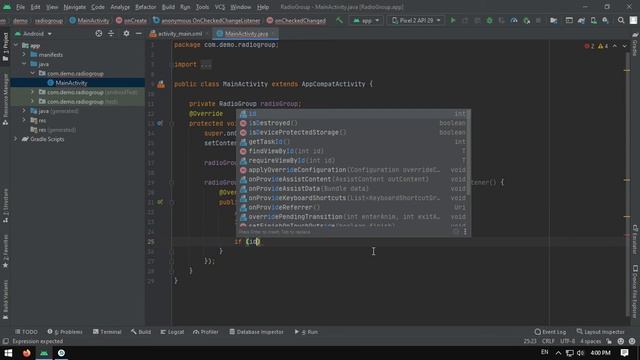Open the Profiler tool window
The image size is (640, 360).
pos(206,332)
